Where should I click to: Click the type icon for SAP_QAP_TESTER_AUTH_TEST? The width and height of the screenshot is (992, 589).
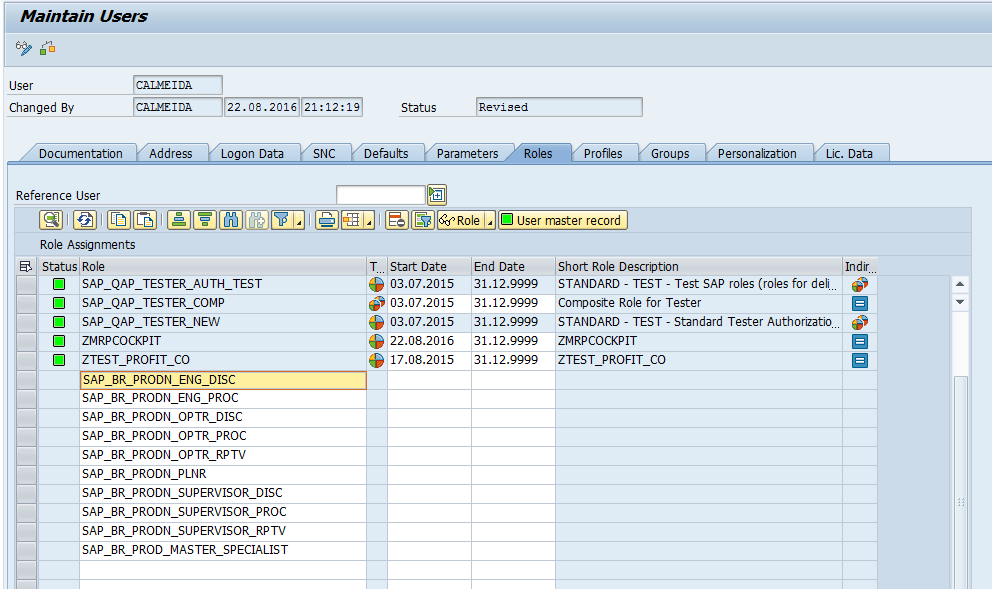point(376,284)
